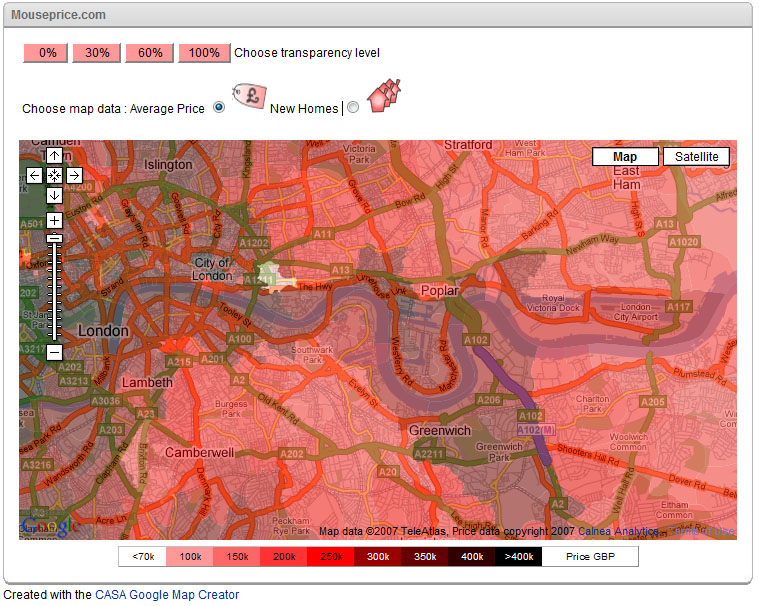Click the Price GBP legend label
Image resolution: width=759 pixels, height=606 pixels.
tap(590, 557)
